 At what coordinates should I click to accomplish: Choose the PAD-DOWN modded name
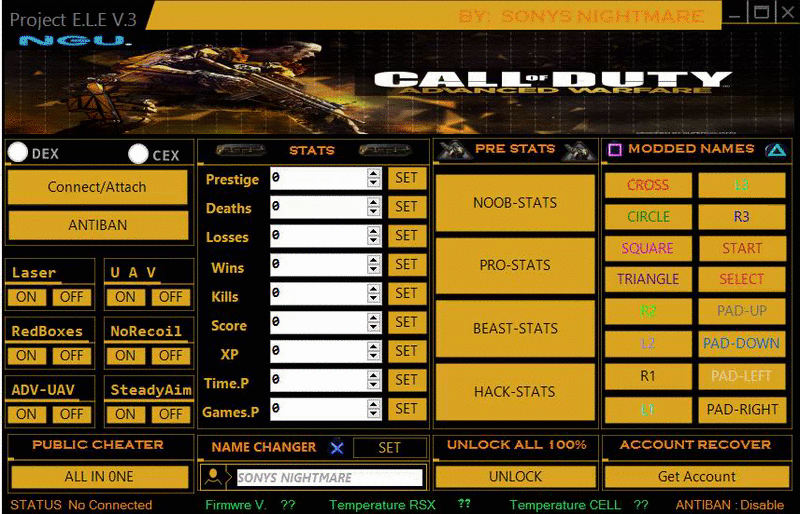pos(742,344)
